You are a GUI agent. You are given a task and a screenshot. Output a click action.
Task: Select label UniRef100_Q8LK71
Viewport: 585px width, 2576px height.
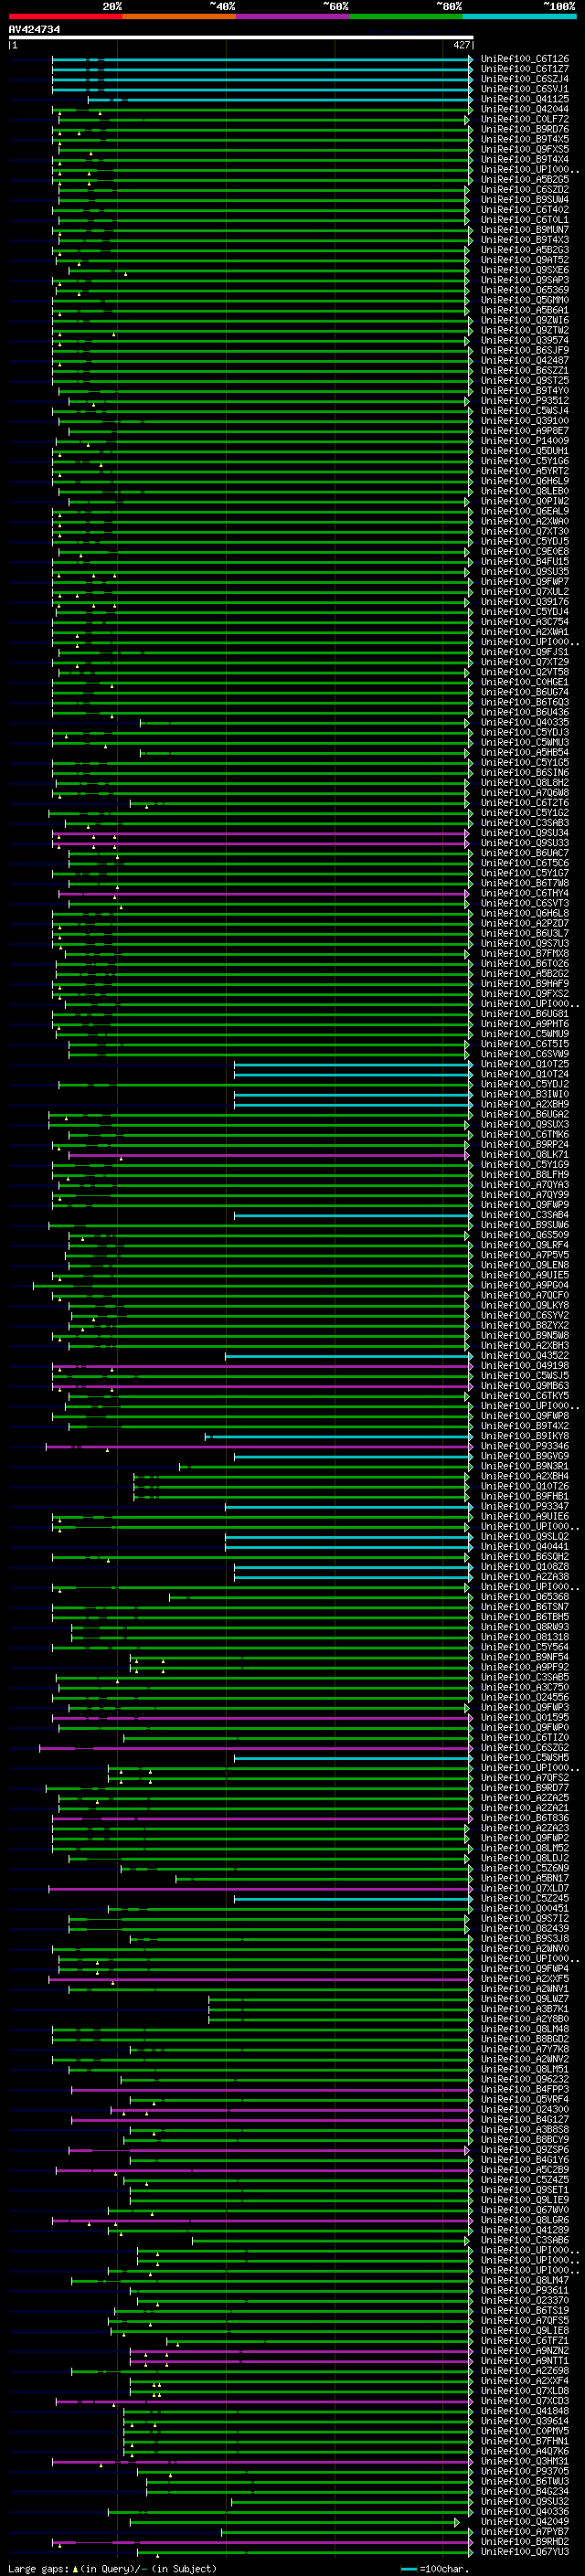525,1155
